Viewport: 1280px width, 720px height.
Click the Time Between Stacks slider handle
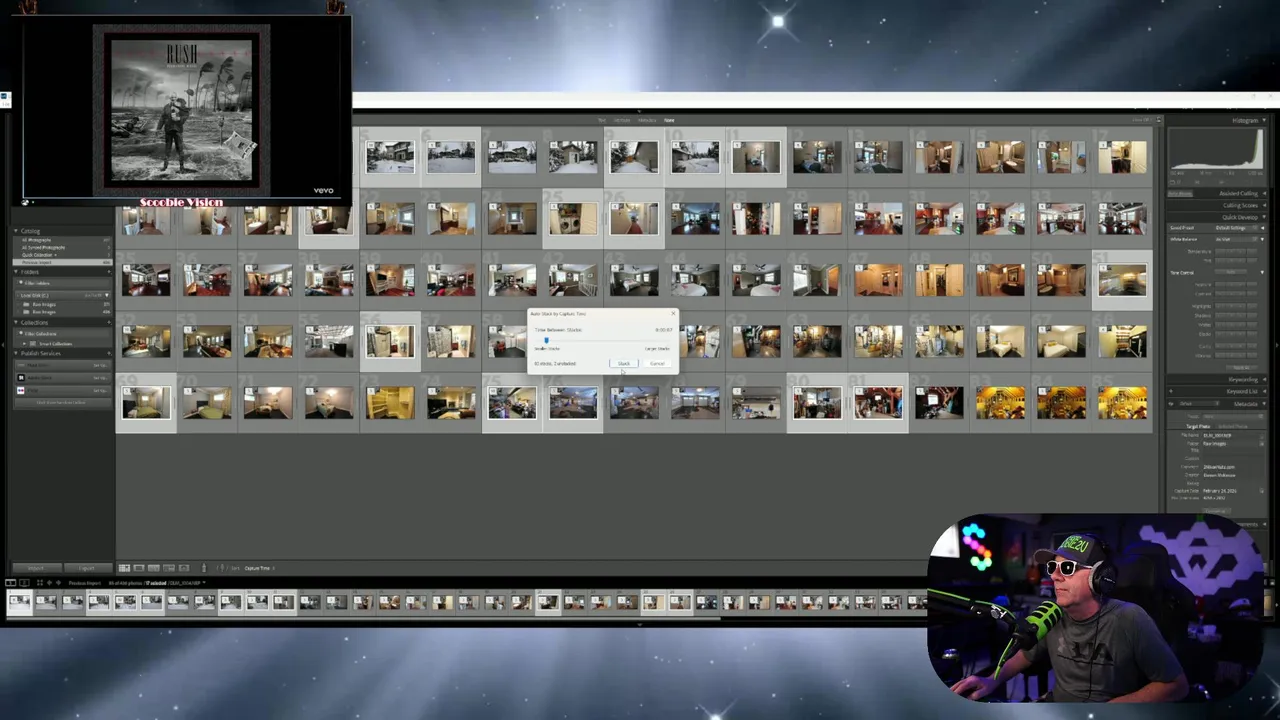[x=546, y=340]
